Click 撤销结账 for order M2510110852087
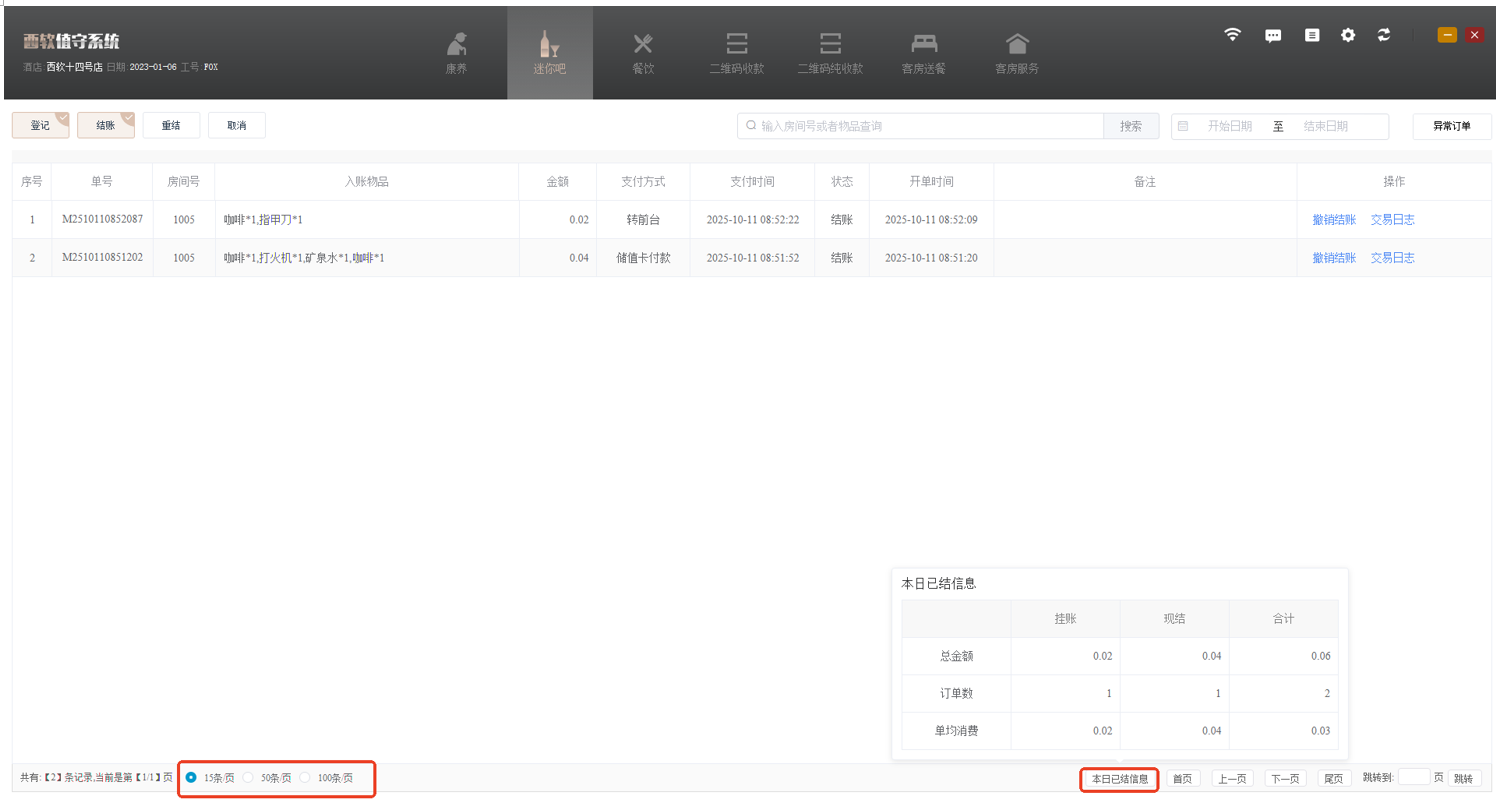 (x=1334, y=220)
